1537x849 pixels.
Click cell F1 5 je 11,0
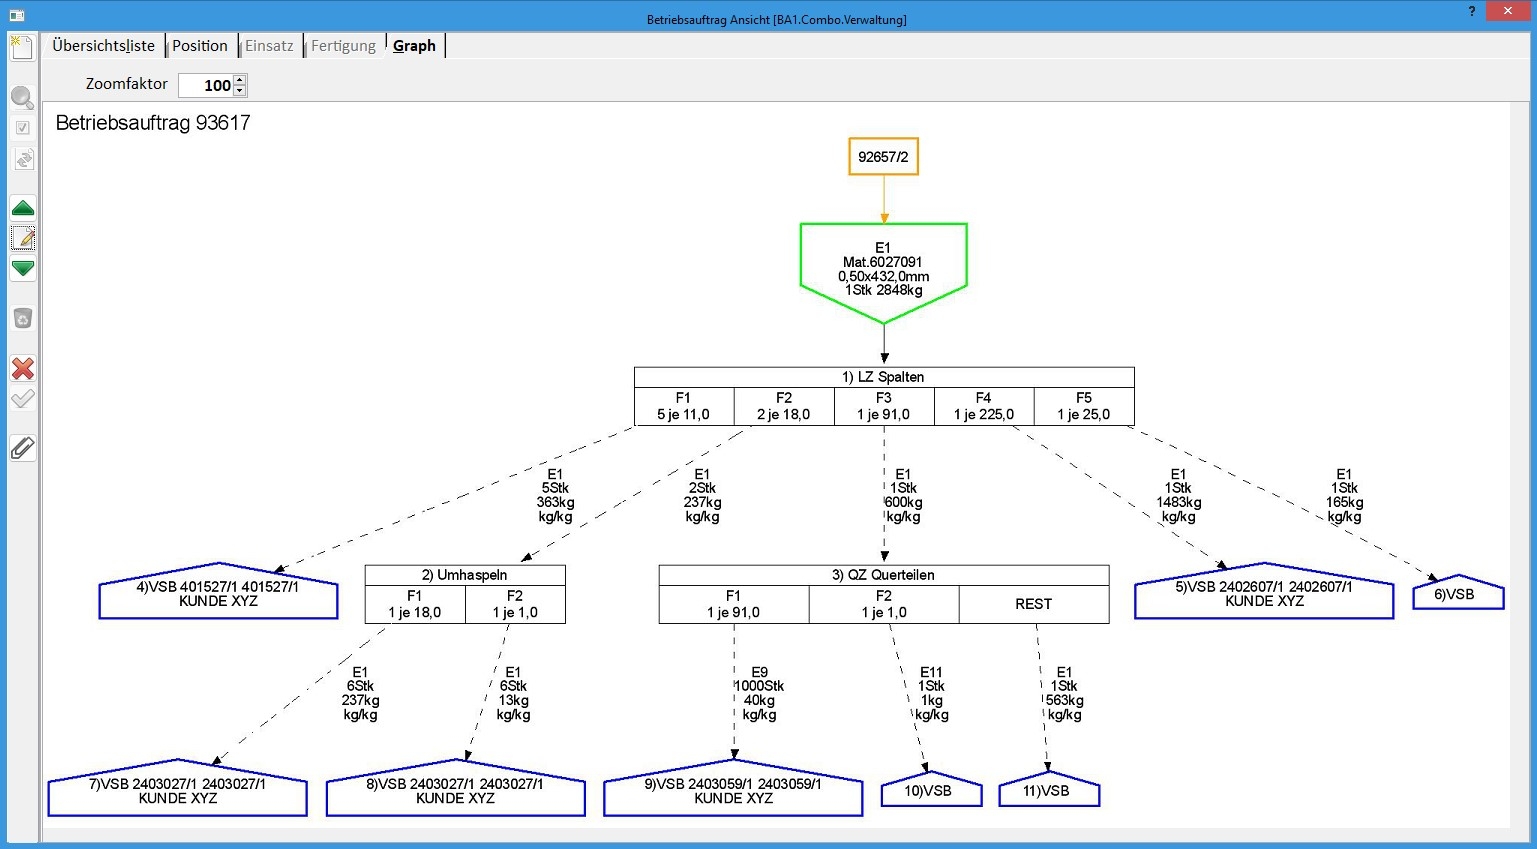pyautogui.click(x=684, y=406)
